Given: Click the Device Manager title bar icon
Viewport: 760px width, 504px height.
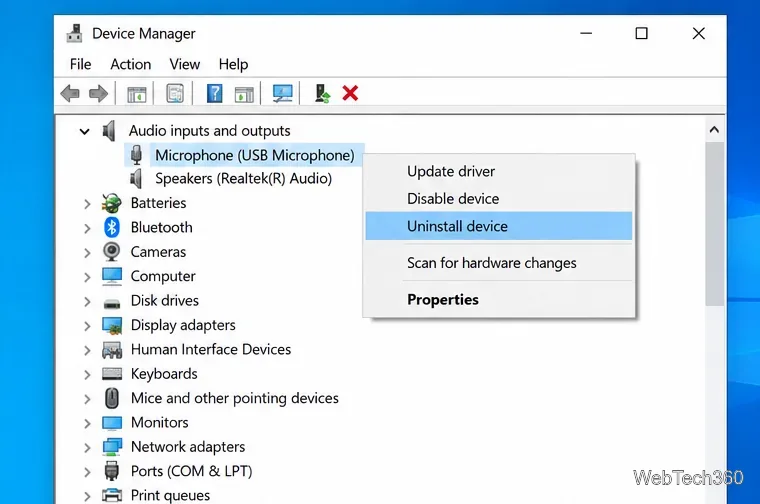Looking at the screenshot, I should tap(74, 33).
